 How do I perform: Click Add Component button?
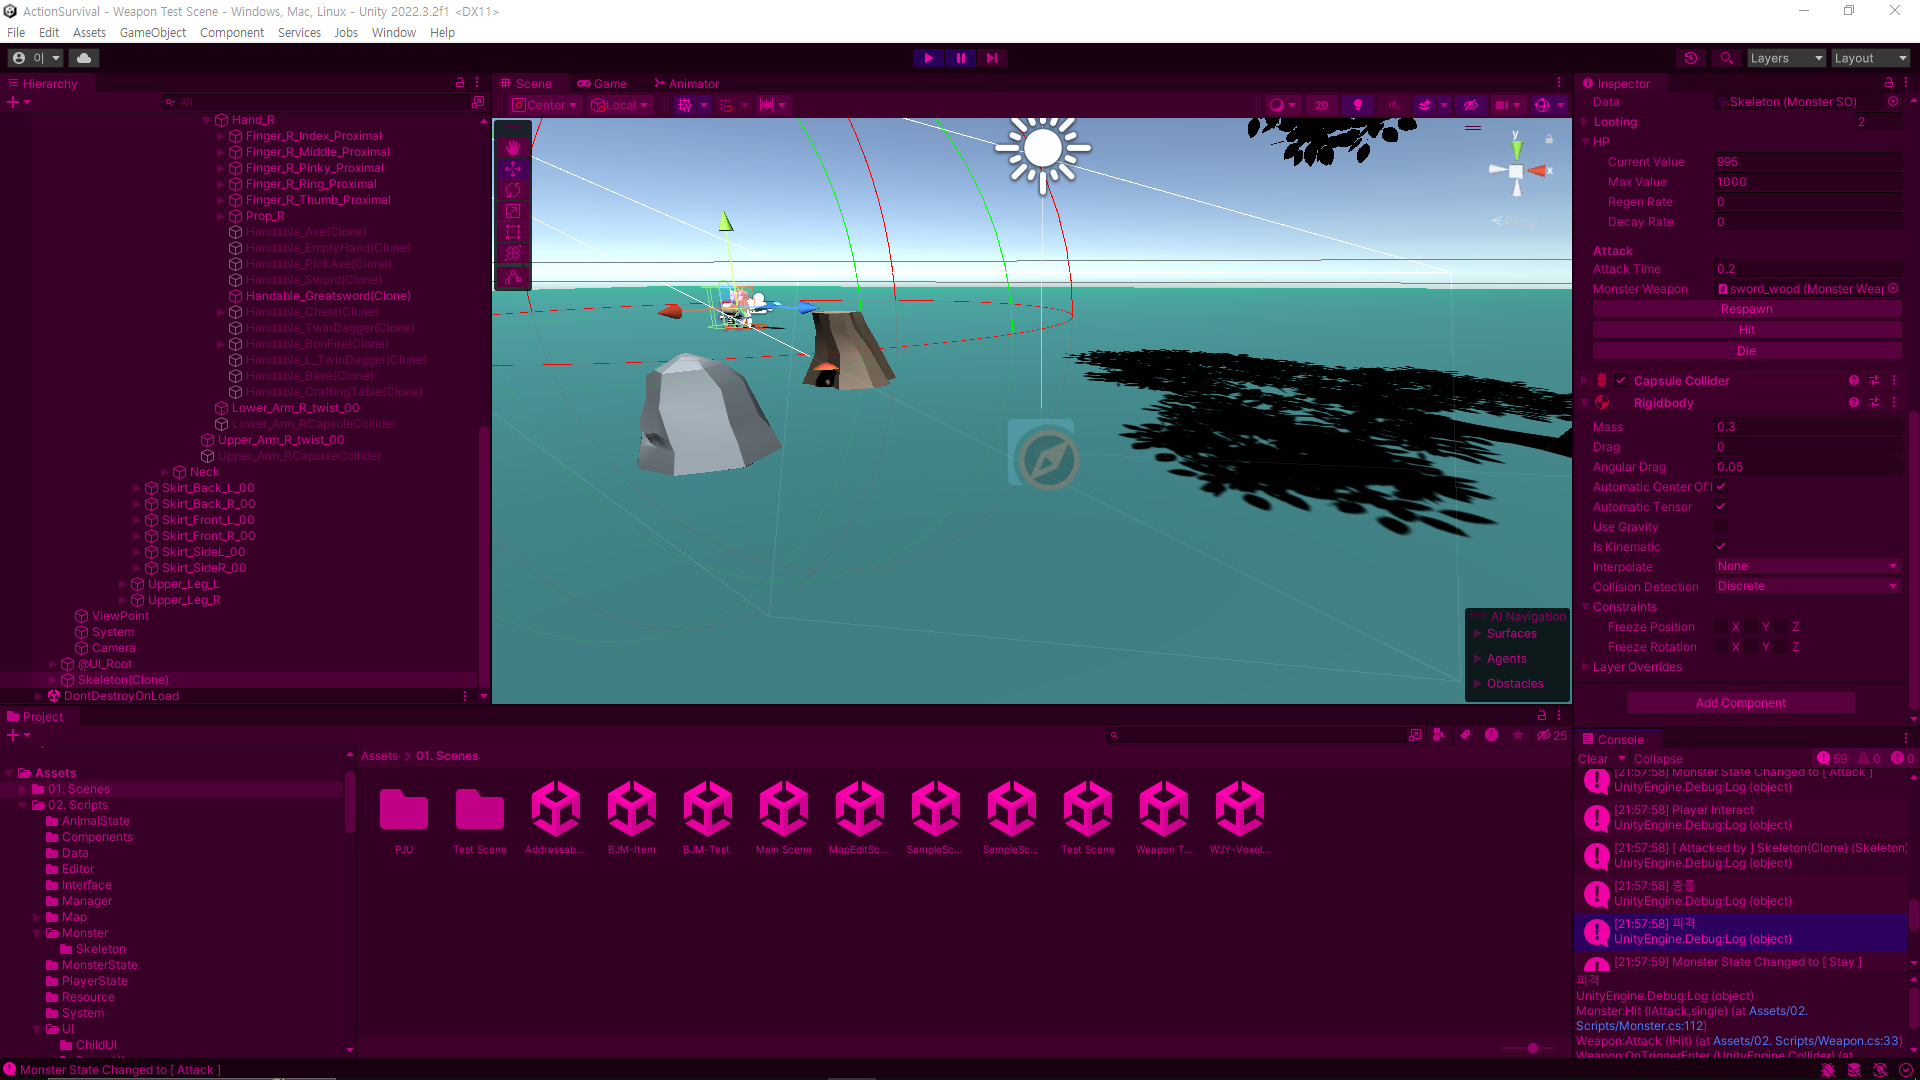1740,703
